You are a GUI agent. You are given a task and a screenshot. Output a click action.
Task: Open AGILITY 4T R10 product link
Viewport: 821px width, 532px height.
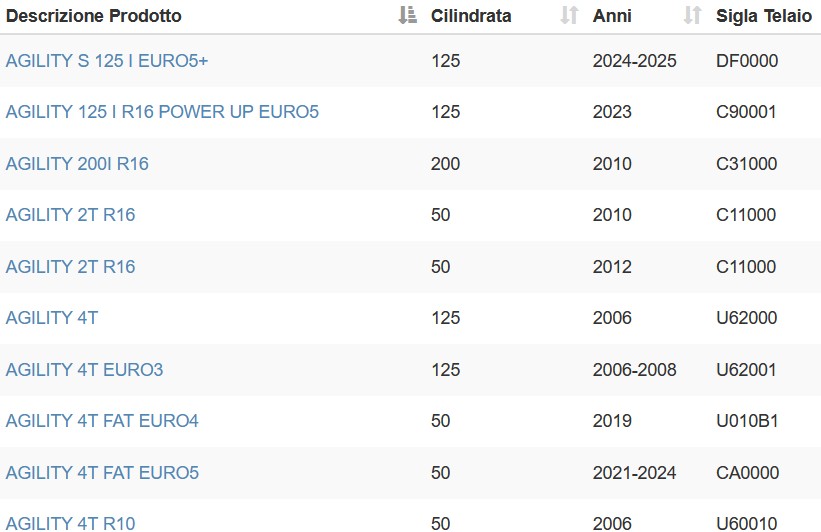click(70, 523)
